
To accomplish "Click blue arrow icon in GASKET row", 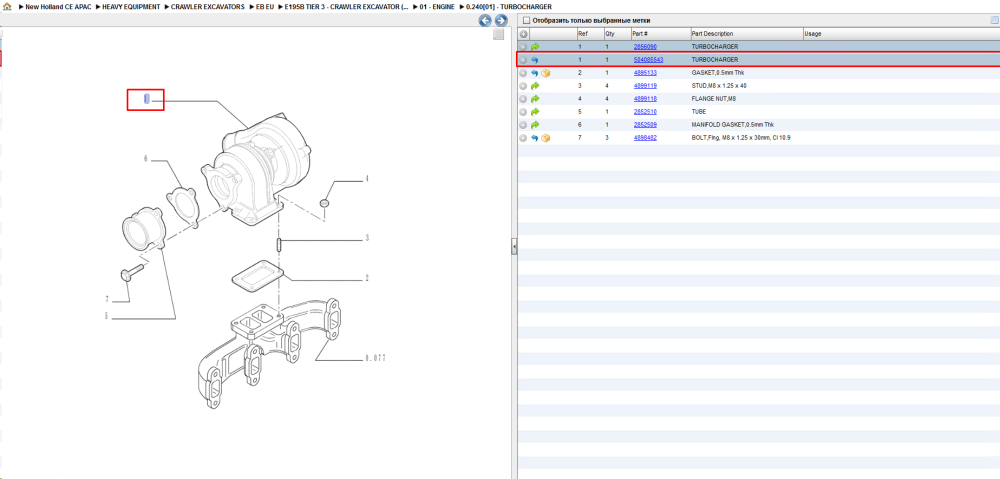I will pos(535,73).
